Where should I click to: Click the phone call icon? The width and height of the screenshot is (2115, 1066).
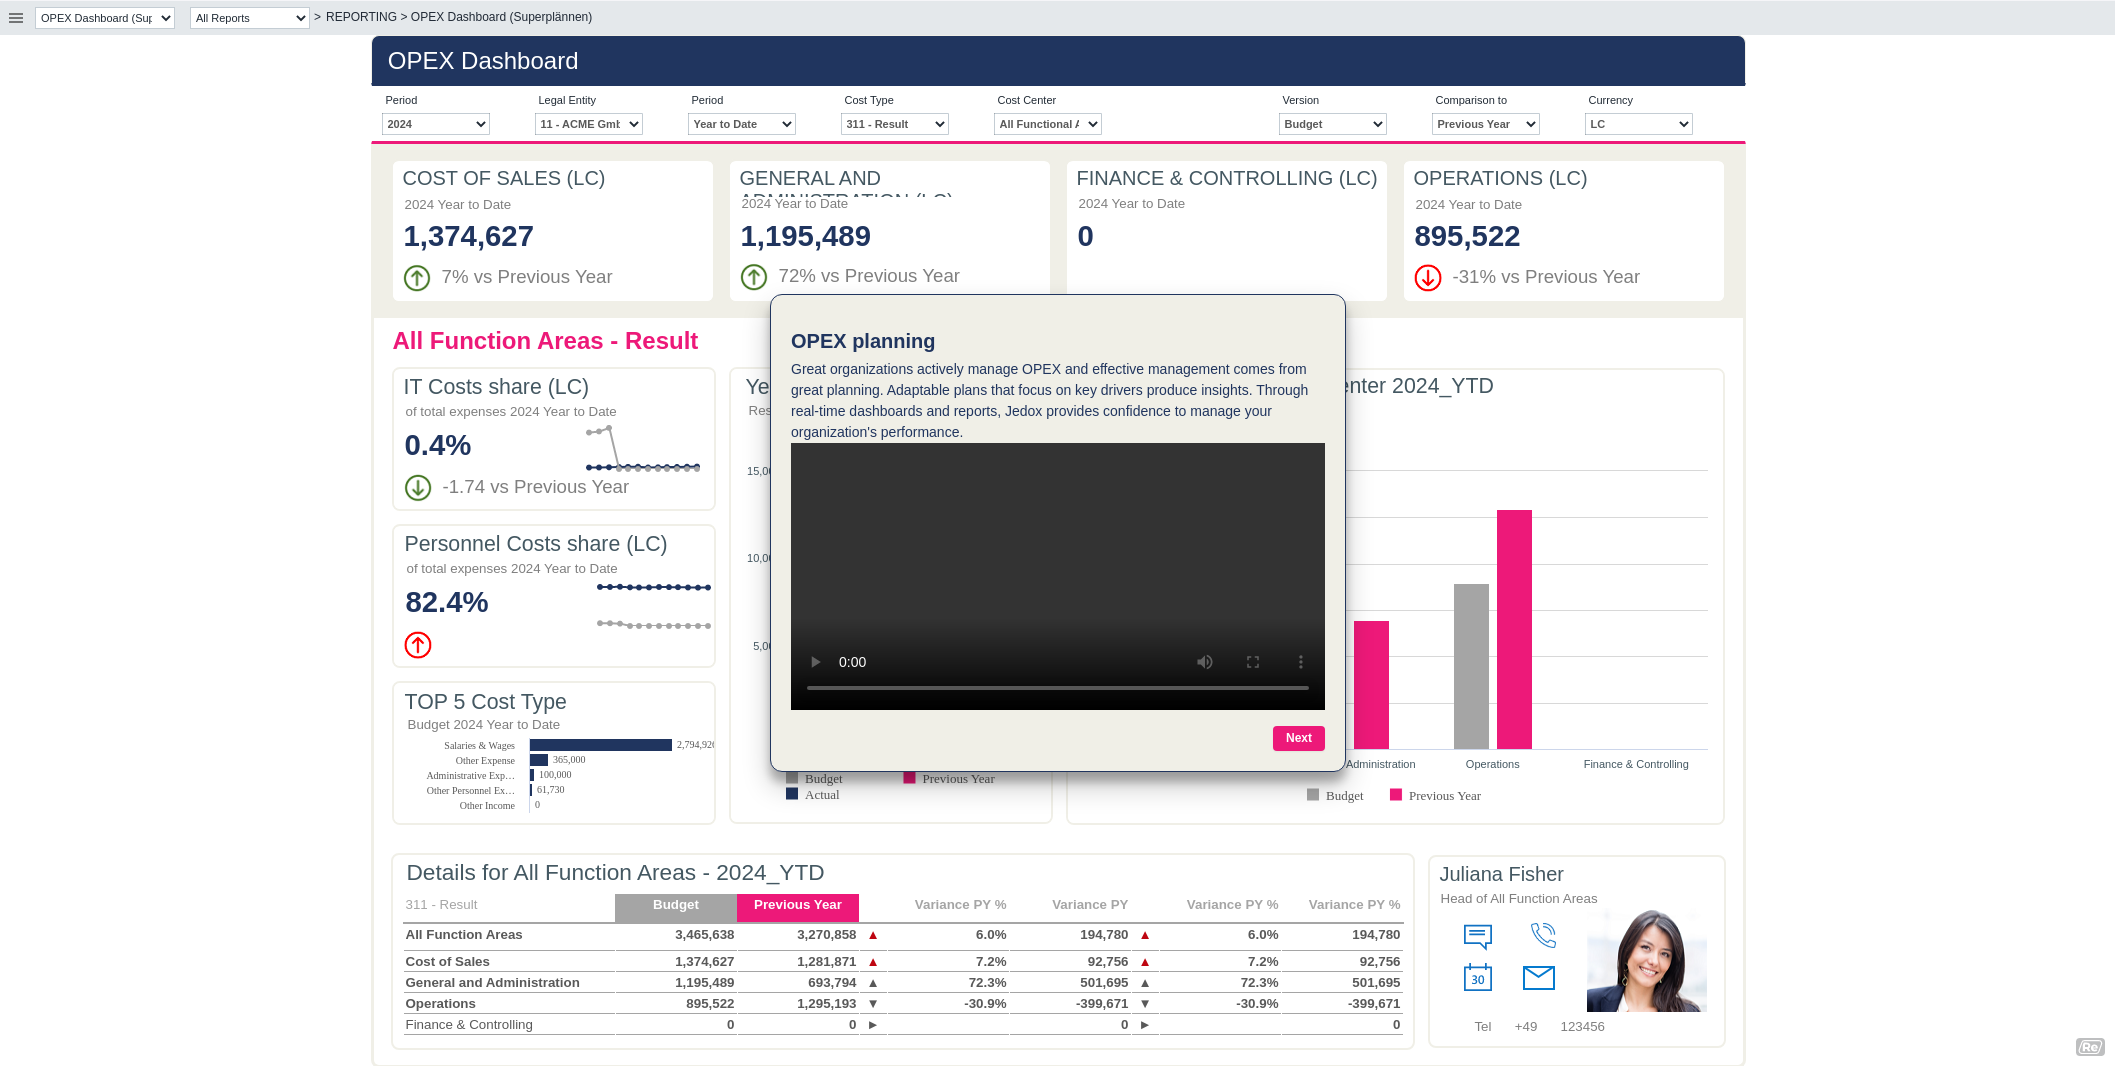pos(1543,936)
